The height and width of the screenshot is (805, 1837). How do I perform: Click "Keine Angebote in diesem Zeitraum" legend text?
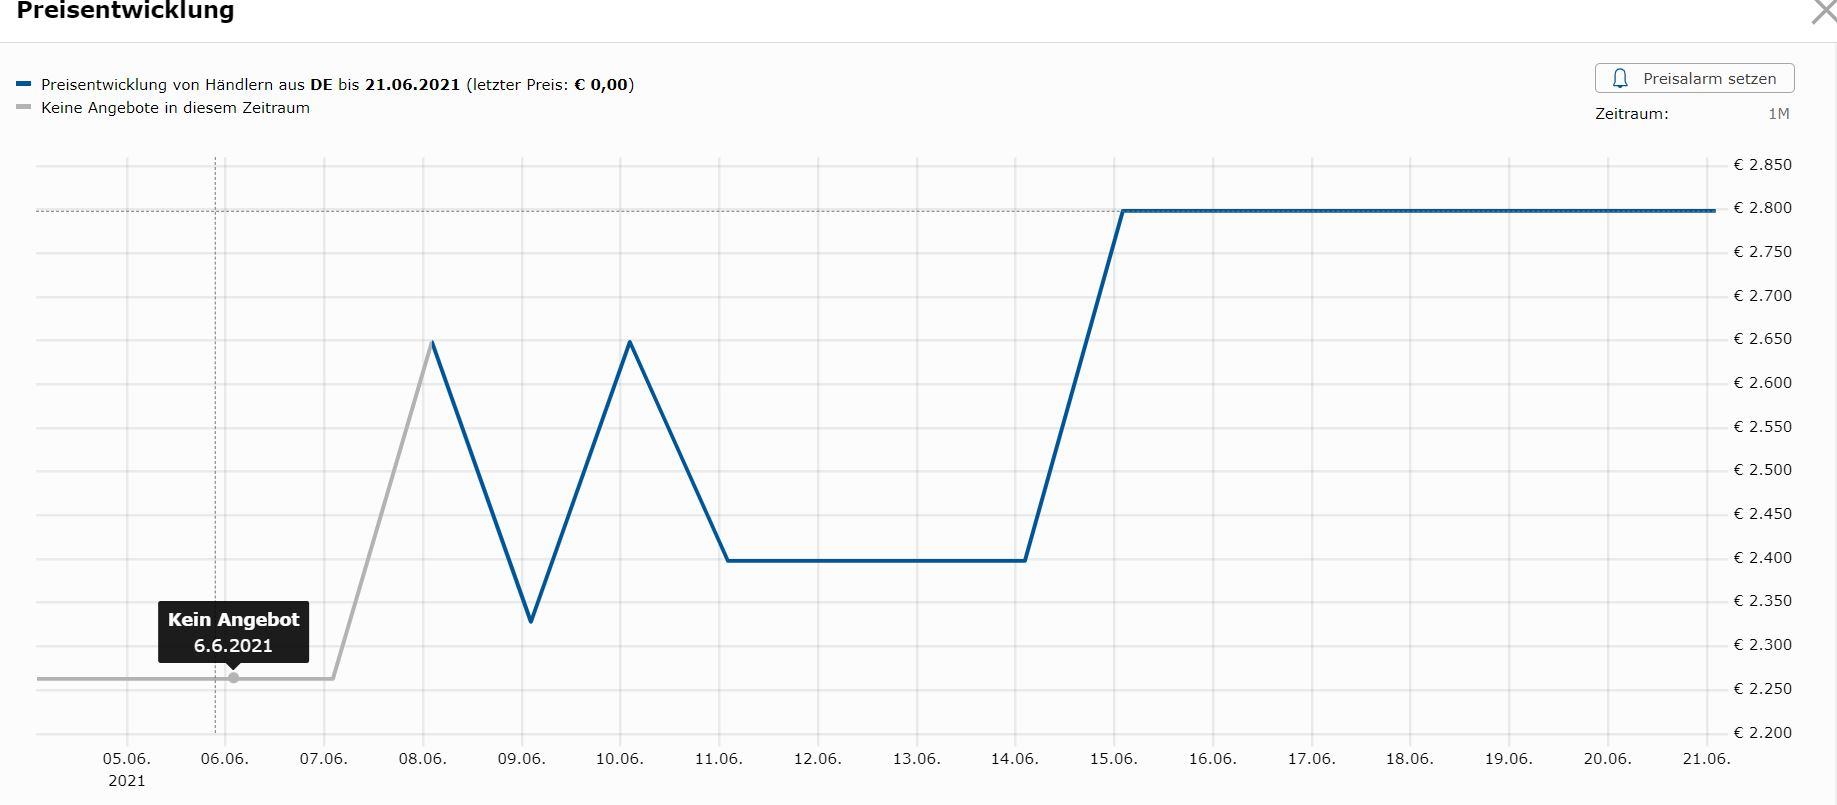click(175, 108)
